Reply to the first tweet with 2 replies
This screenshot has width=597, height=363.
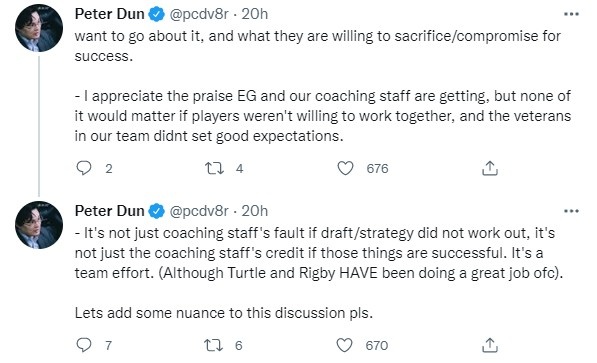pyautogui.click(x=84, y=168)
